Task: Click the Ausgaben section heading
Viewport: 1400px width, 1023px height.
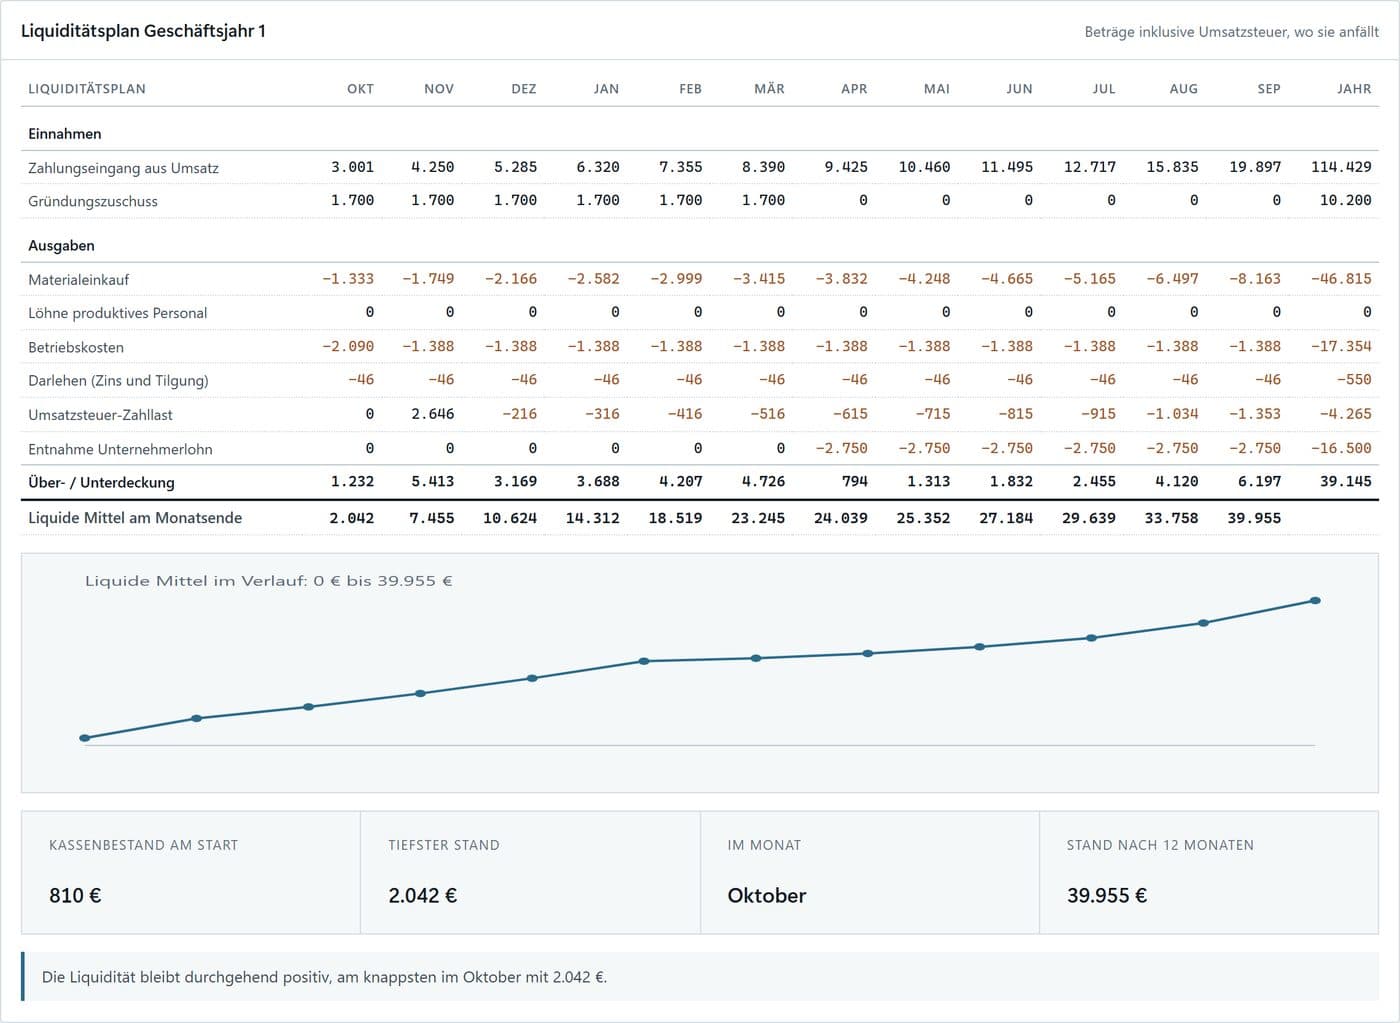Action: pos(61,246)
